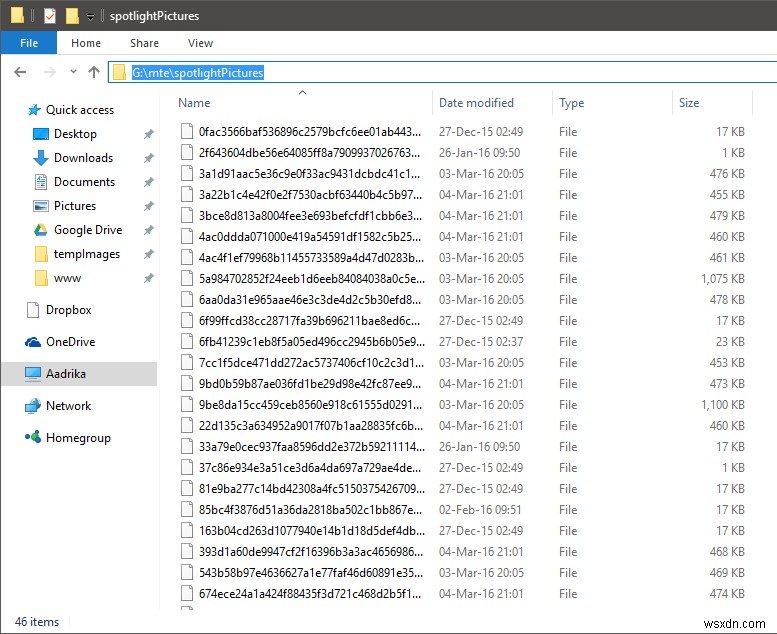Screen dimensions: 777x634
Task: Click file icon of 6f99ffcd38cc28717fa39b696211bae8ed6c...
Action: click(187, 321)
